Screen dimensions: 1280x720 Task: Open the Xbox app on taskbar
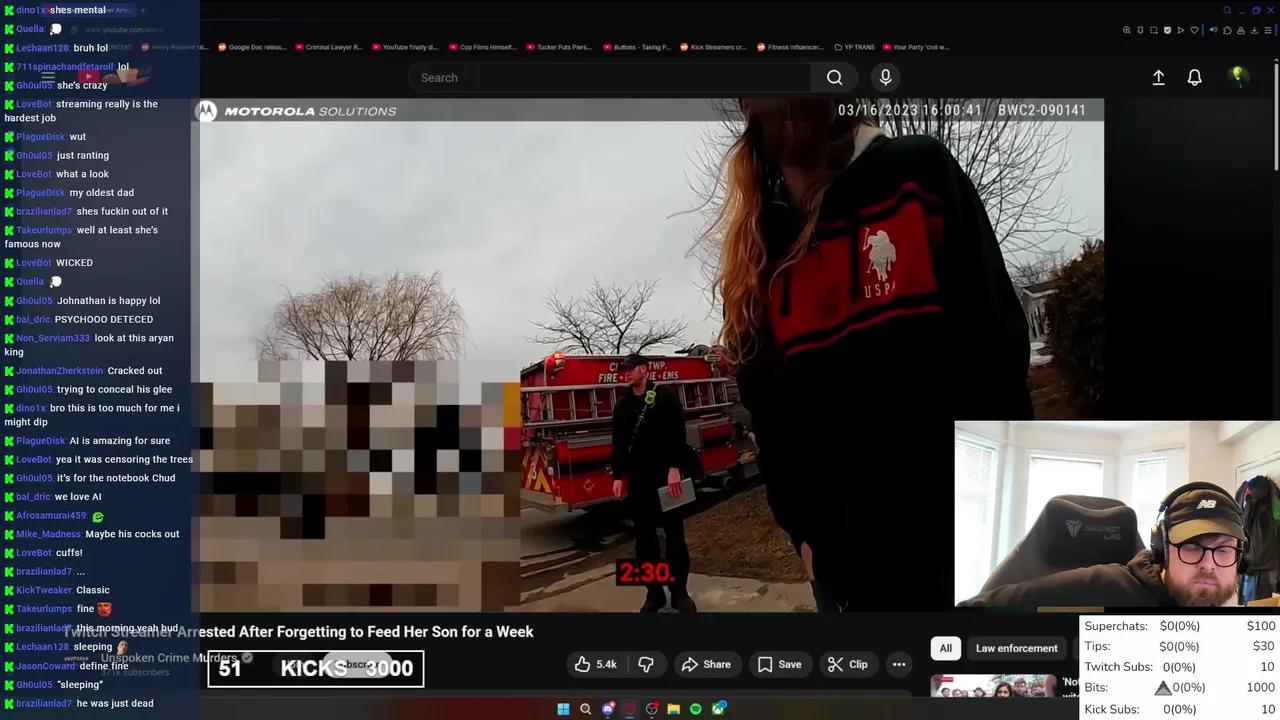point(718,709)
